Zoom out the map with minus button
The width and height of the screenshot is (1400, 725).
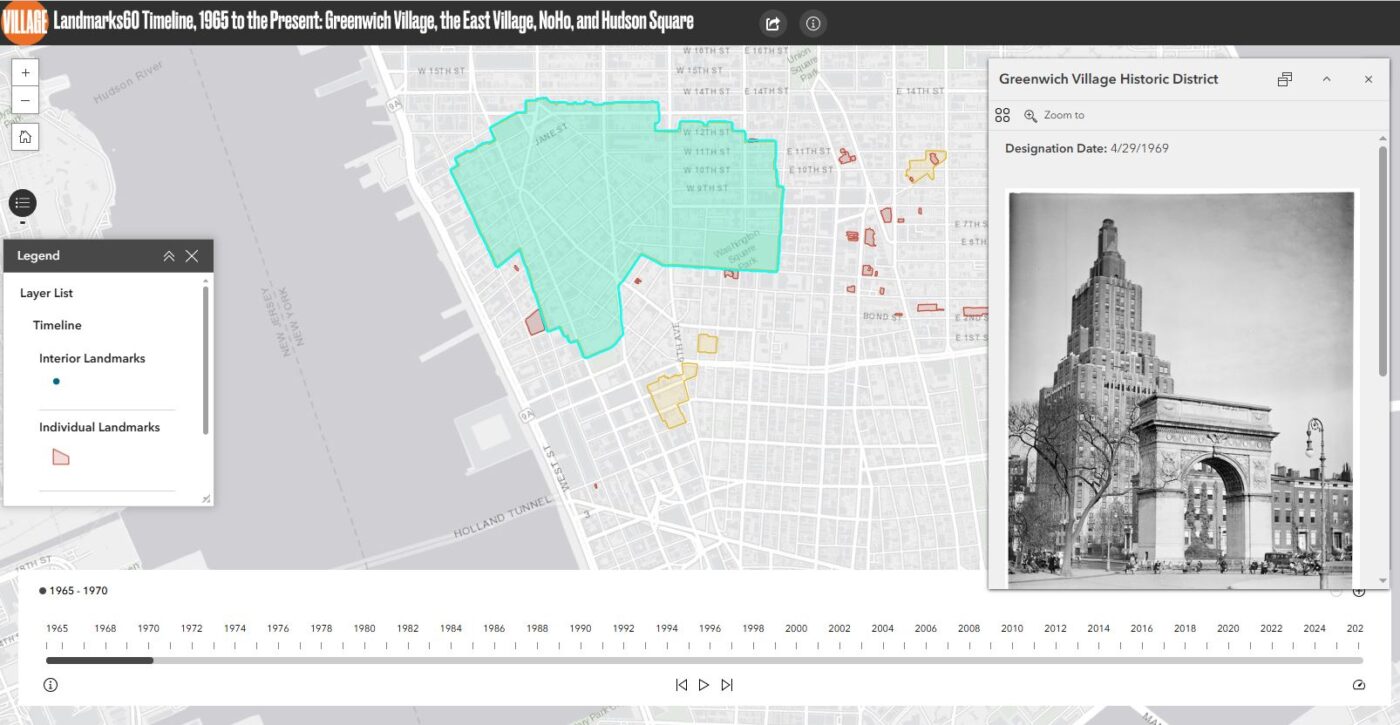25,100
